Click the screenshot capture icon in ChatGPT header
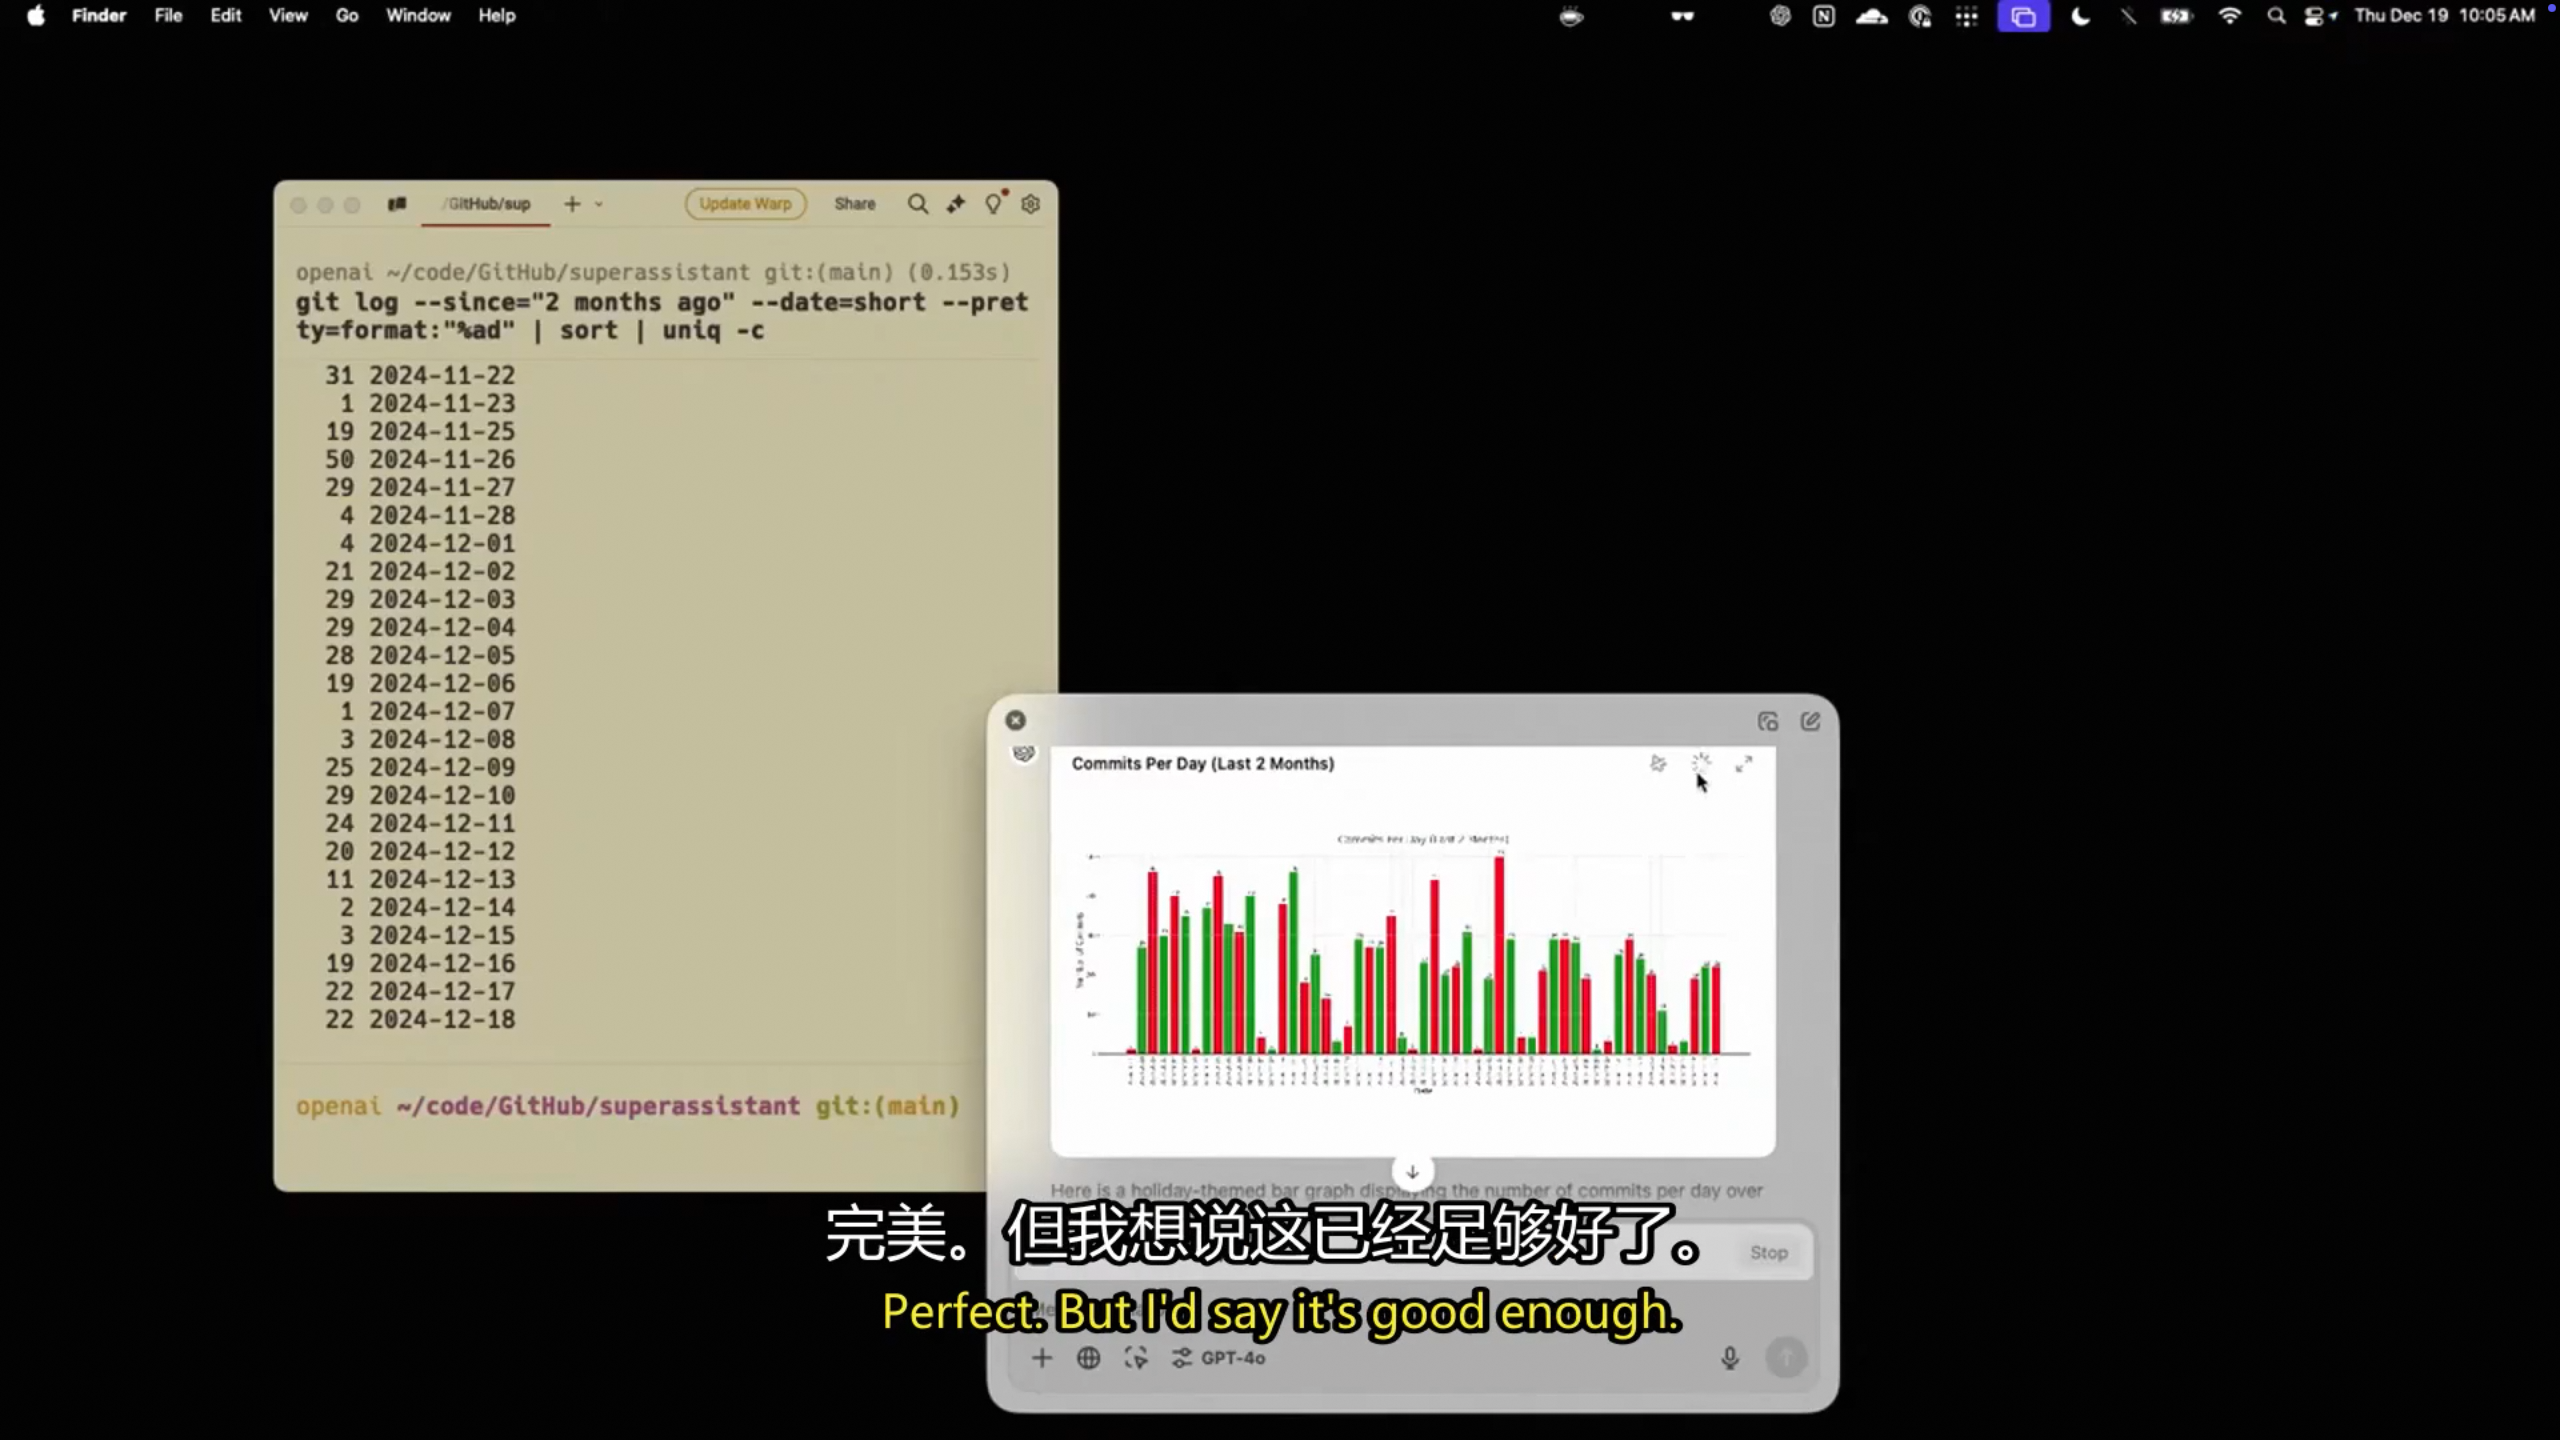Viewport: 2560px width, 1440px height. coord(1767,721)
